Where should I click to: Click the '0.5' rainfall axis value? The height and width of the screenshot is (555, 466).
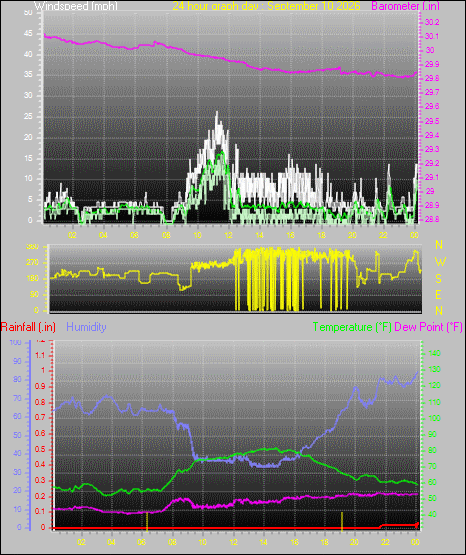tap(40, 450)
